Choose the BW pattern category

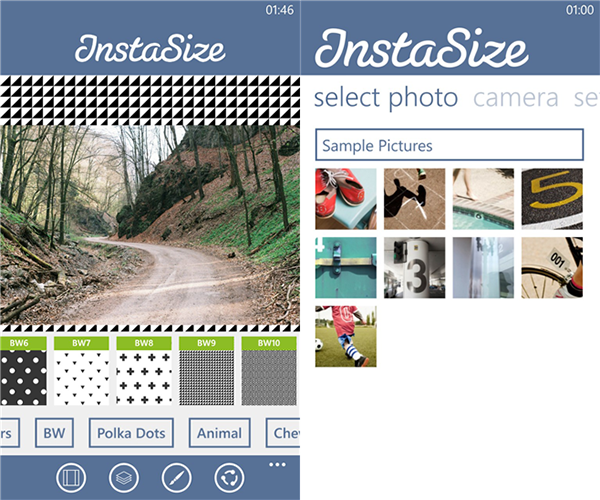pyautogui.click(x=54, y=433)
